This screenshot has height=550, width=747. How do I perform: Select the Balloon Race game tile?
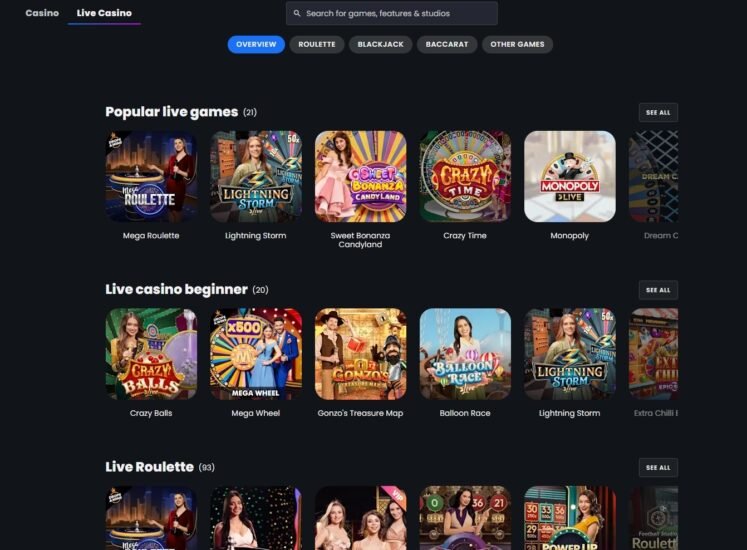(x=465, y=354)
